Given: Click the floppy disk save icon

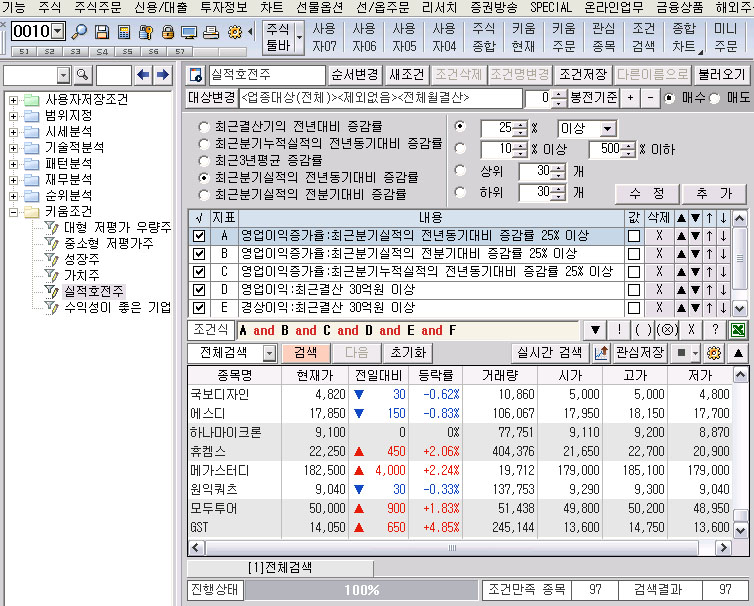Looking at the screenshot, I should click(101, 32).
